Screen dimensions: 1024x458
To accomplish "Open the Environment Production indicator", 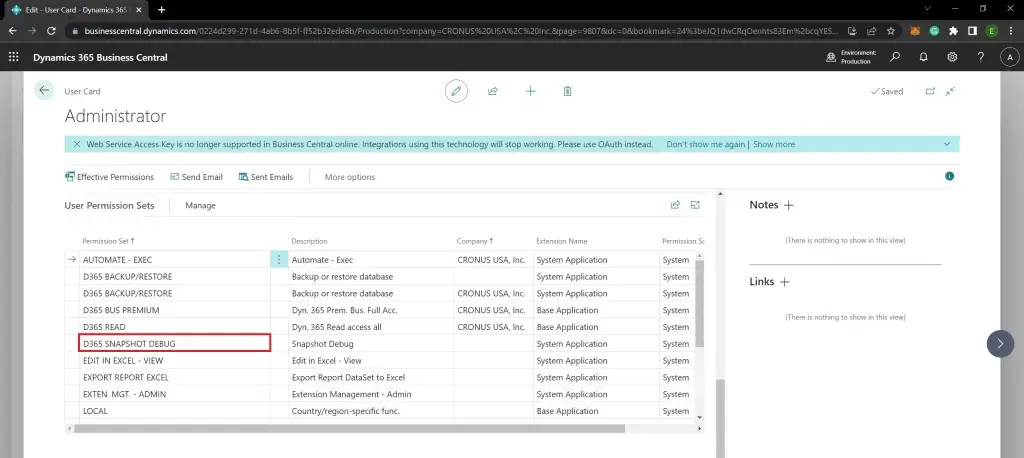I will (852, 57).
